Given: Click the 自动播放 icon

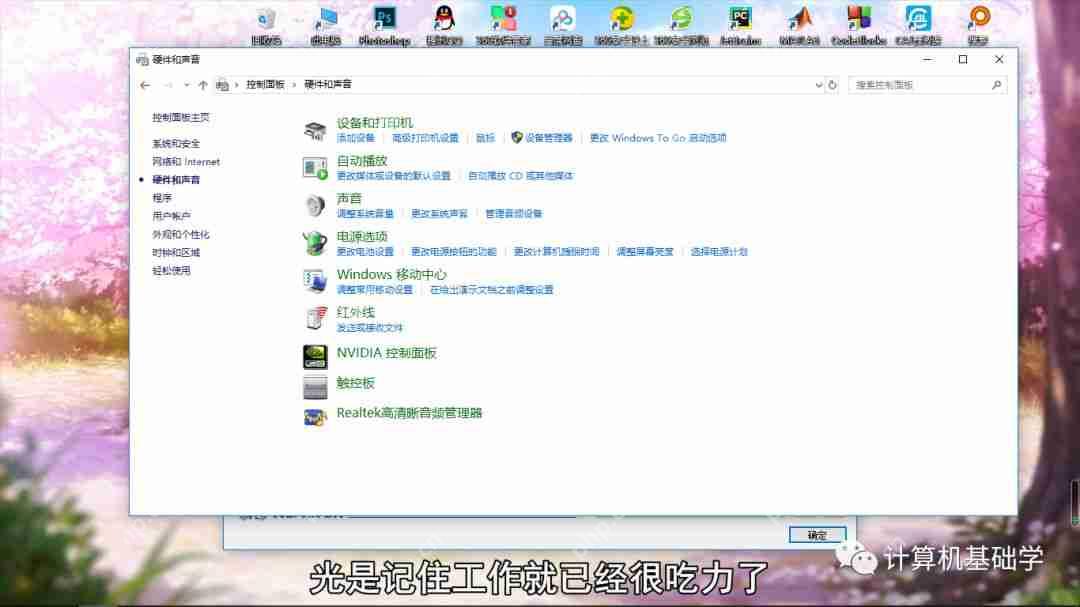Looking at the screenshot, I should coord(315,167).
